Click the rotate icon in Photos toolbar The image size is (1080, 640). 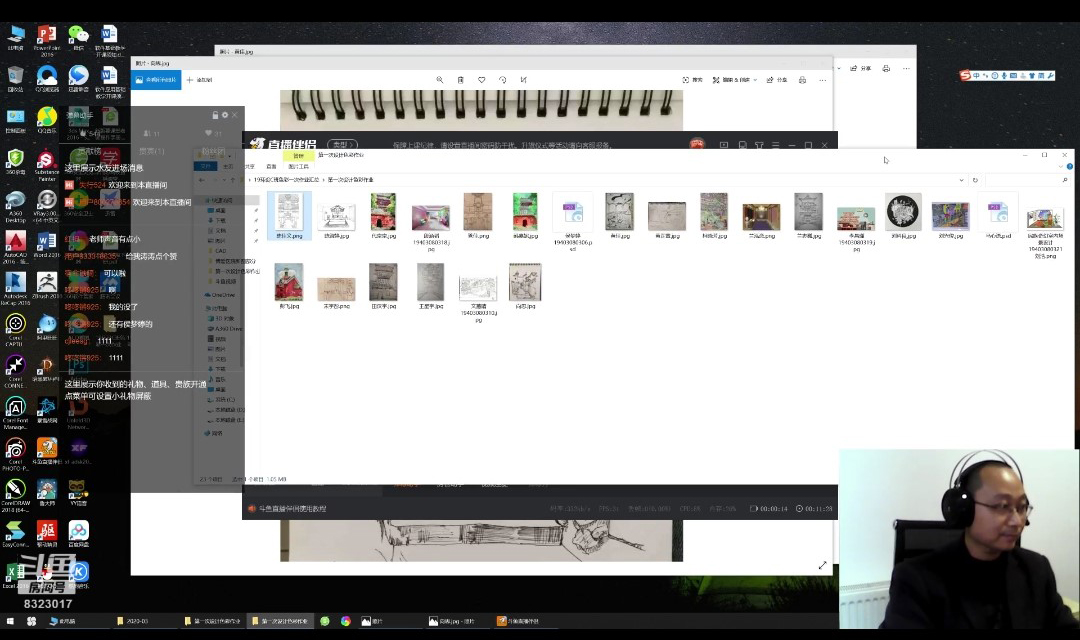[x=502, y=80]
